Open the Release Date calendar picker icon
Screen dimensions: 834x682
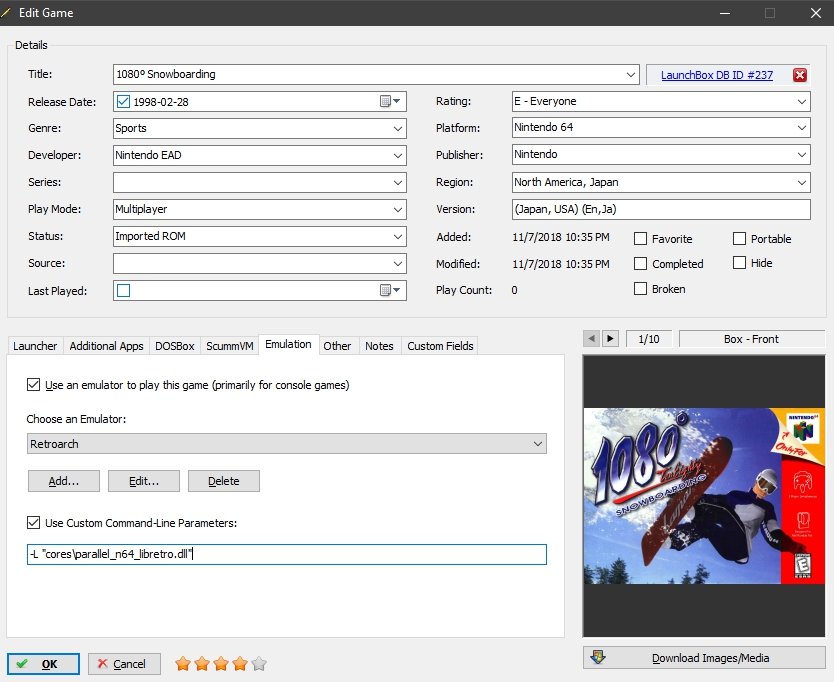[390, 101]
